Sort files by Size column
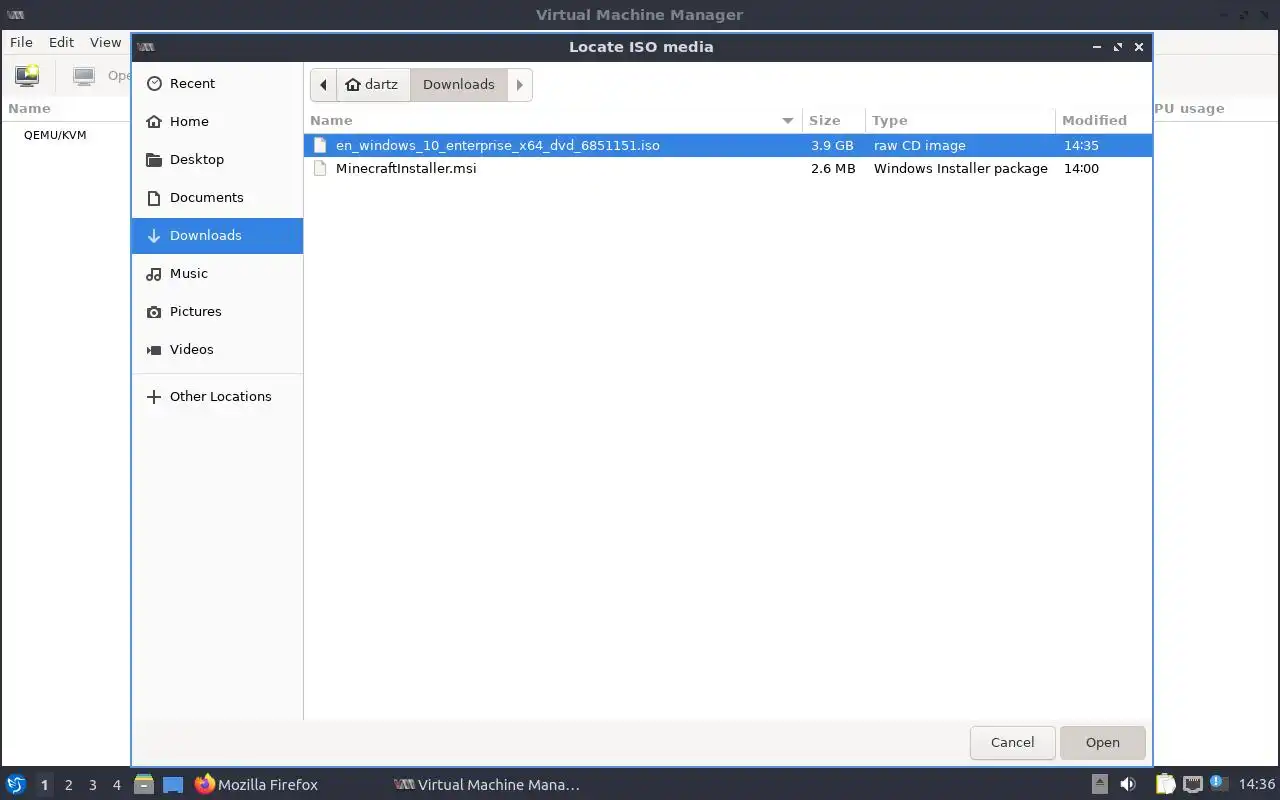 click(x=834, y=120)
